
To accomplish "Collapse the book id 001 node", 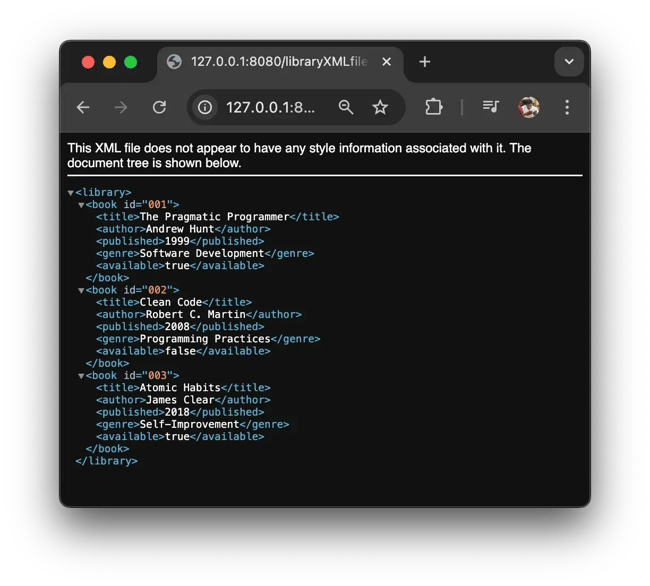I will pyautogui.click(x=81, y=205).
